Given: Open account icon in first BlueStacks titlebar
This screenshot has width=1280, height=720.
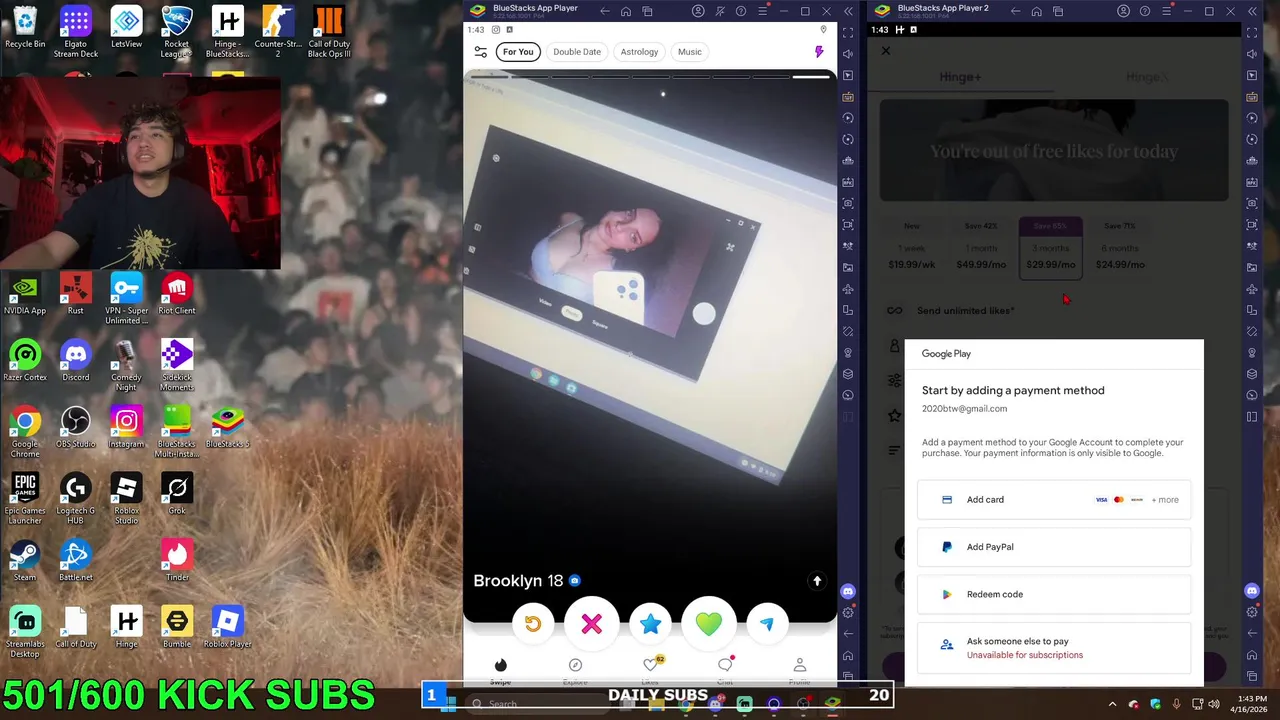Looking at the screenshot, I should [699, 11].
